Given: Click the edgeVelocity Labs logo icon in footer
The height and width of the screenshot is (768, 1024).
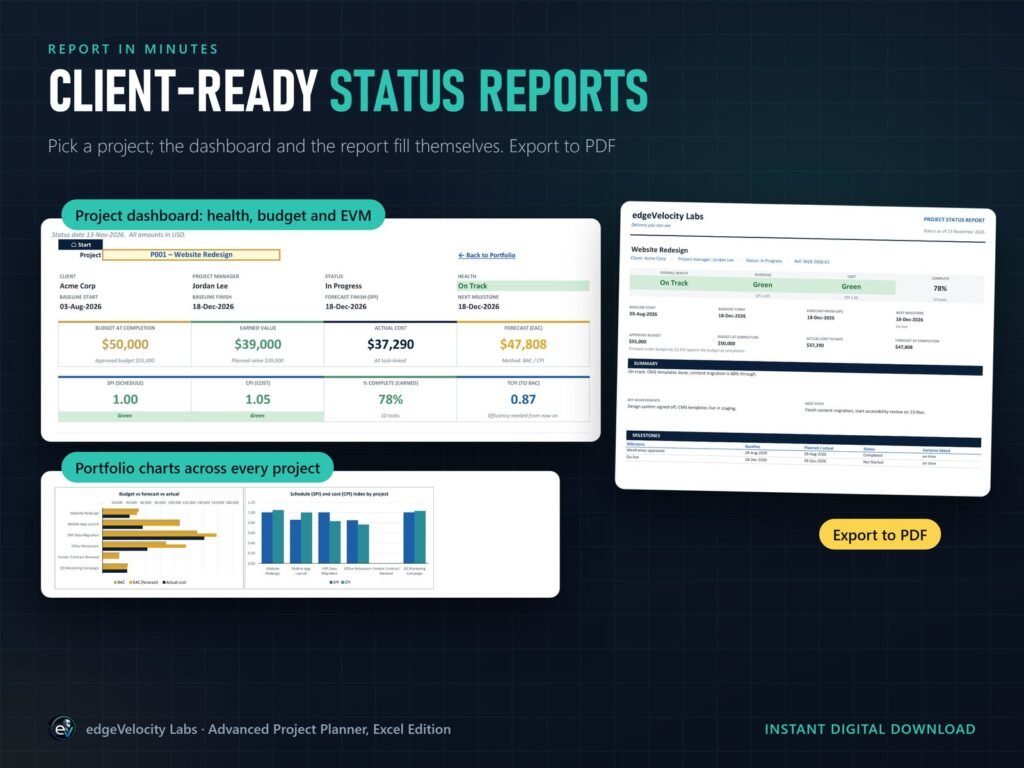Looking at the screenshot, I should tap(63, 729).
